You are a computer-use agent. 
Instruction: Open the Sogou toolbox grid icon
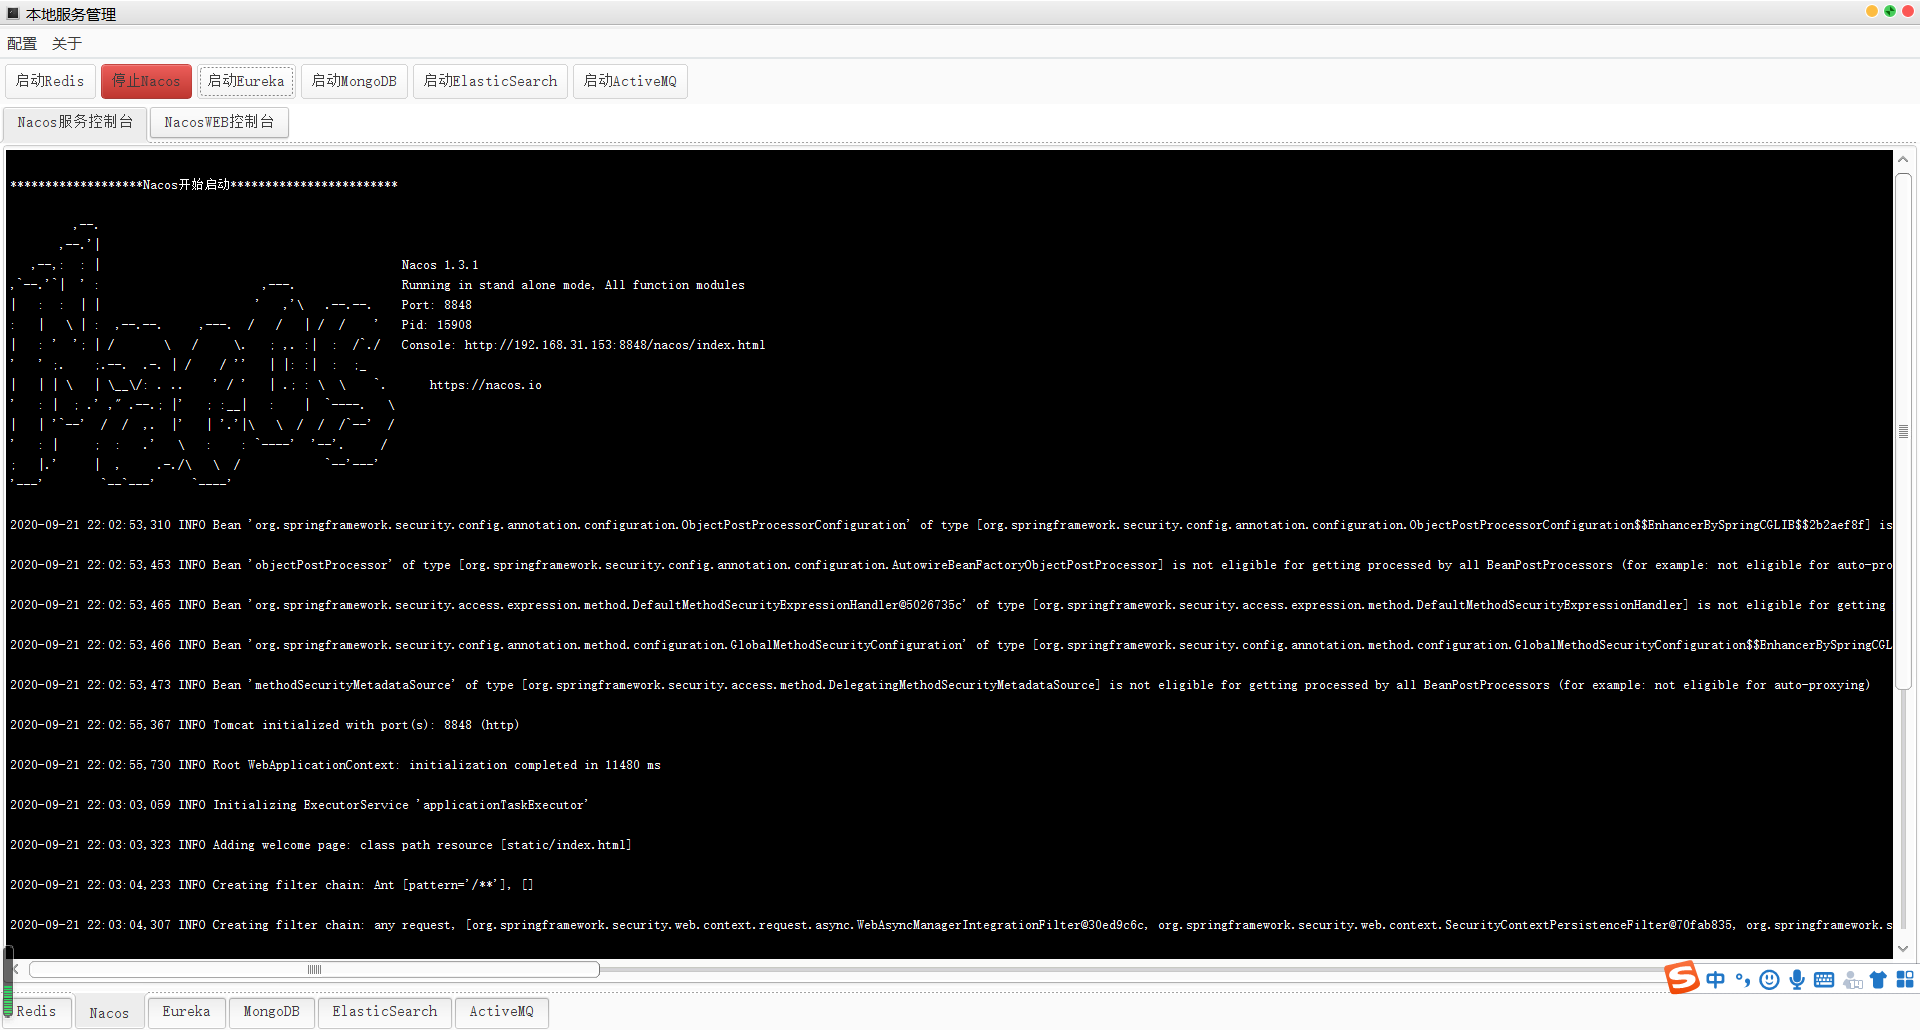point(1905,980)
